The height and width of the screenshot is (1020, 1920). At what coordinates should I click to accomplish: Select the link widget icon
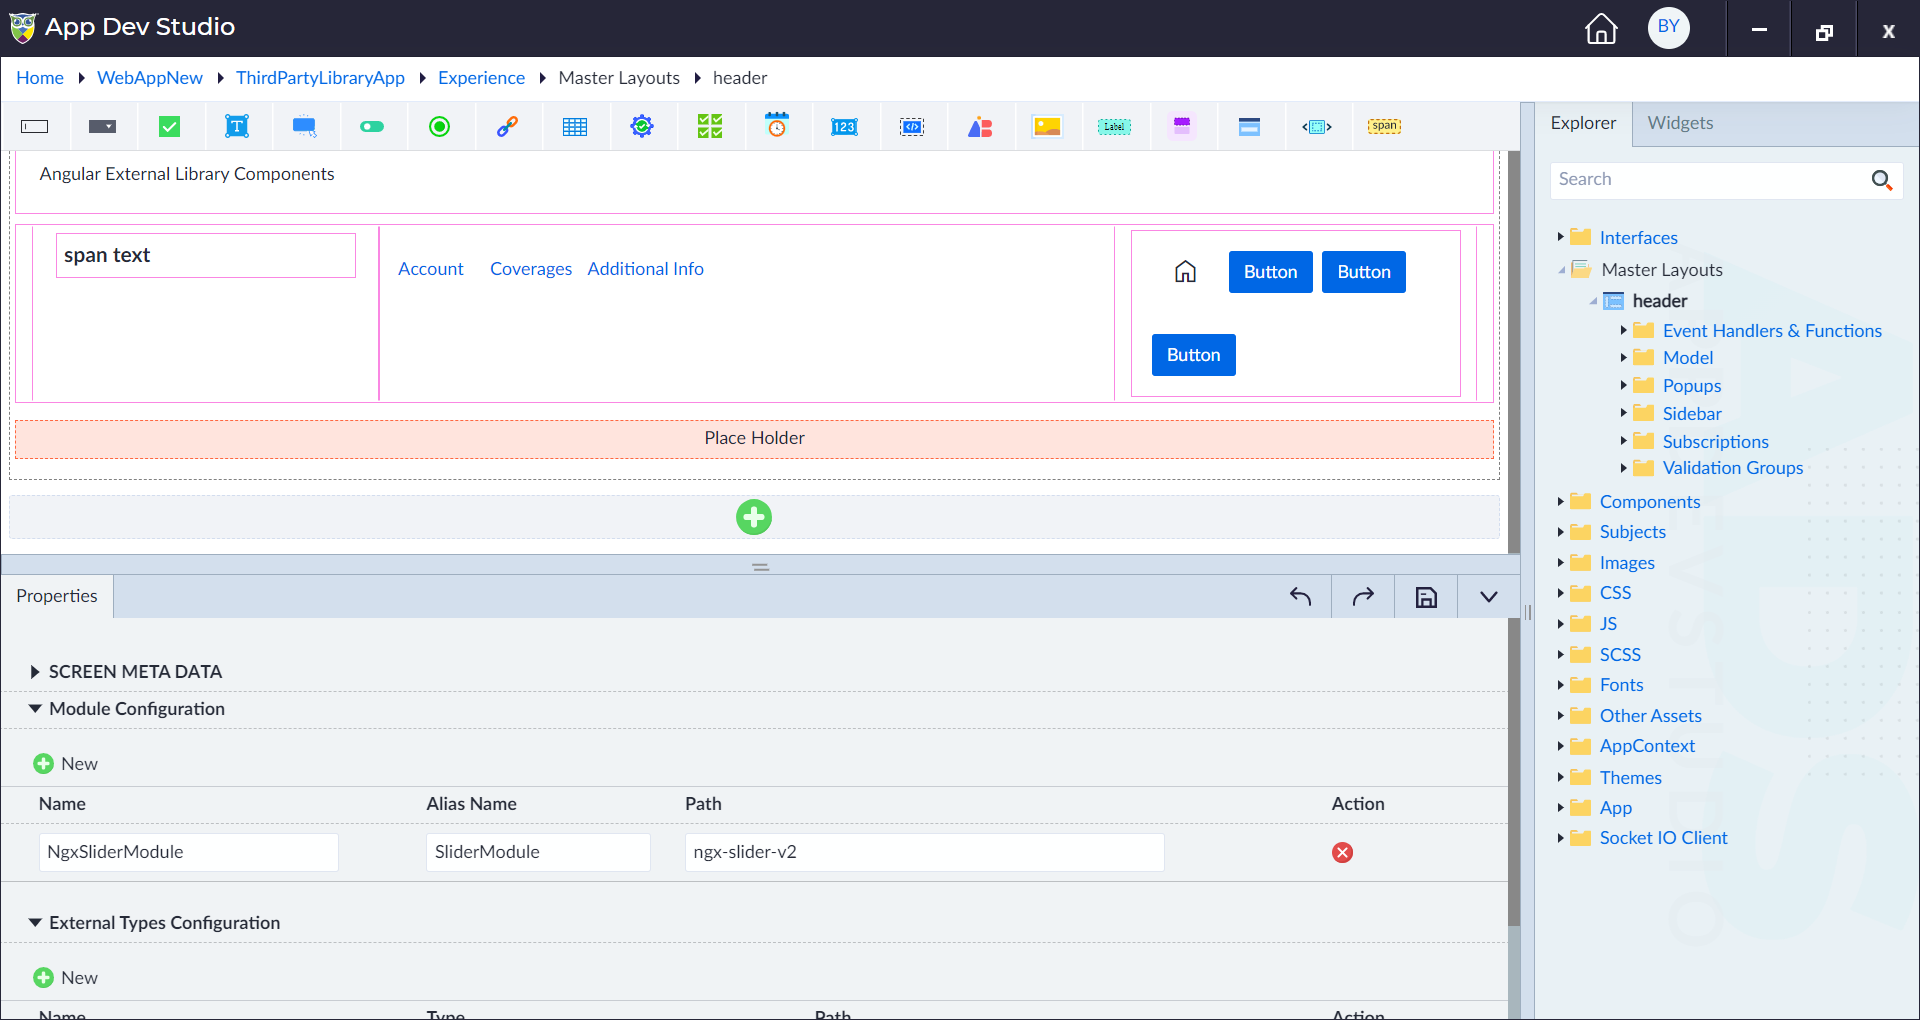[x=507, y=126]
